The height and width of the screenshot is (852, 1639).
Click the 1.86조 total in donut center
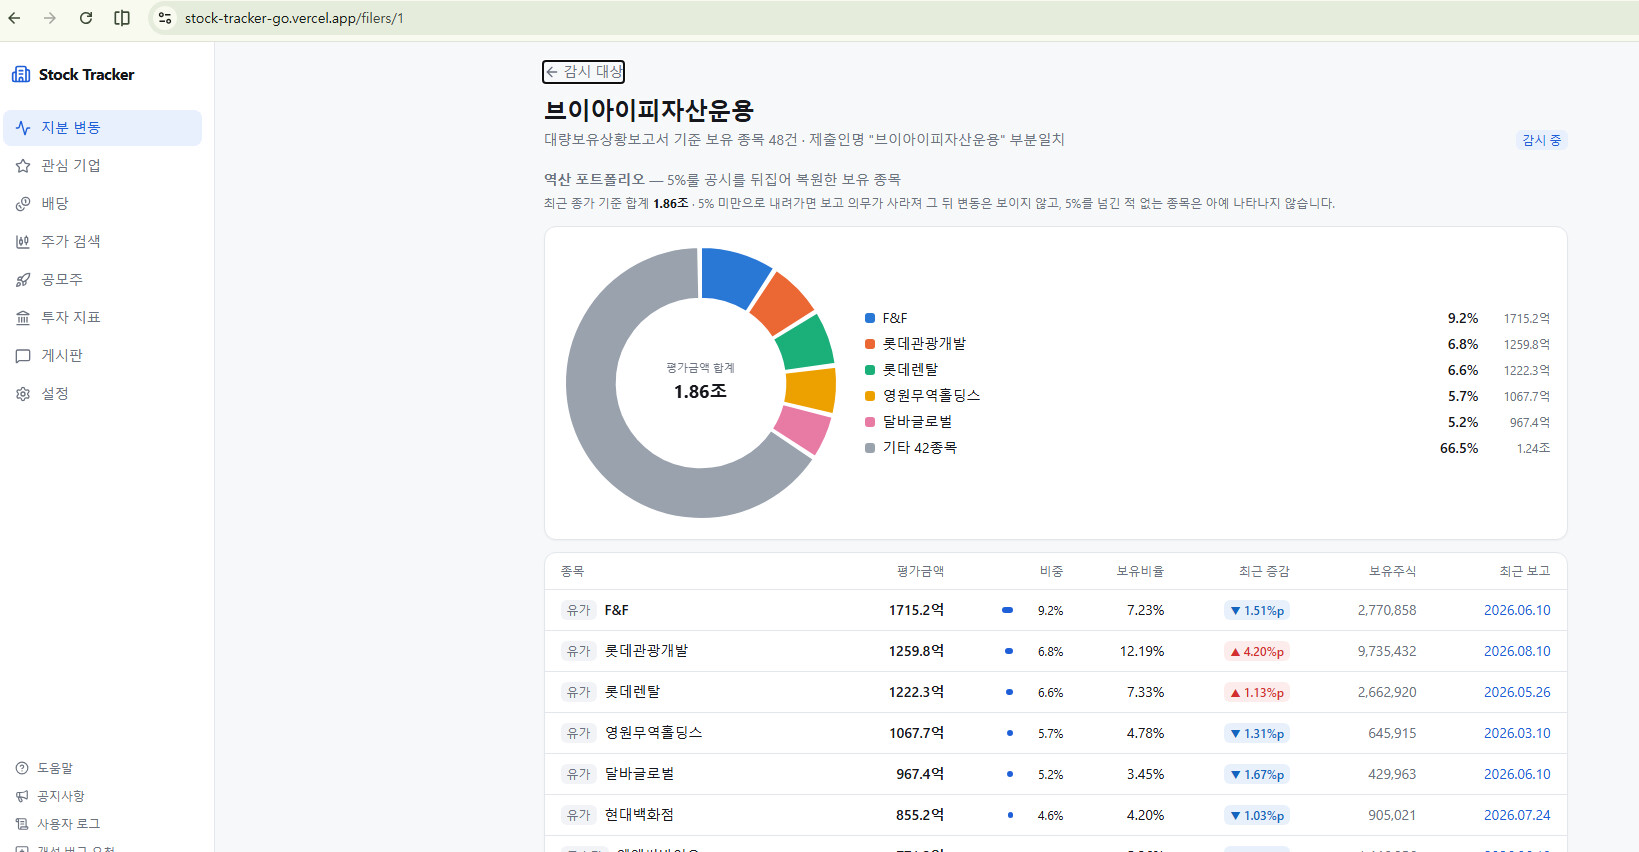point(700,392)
